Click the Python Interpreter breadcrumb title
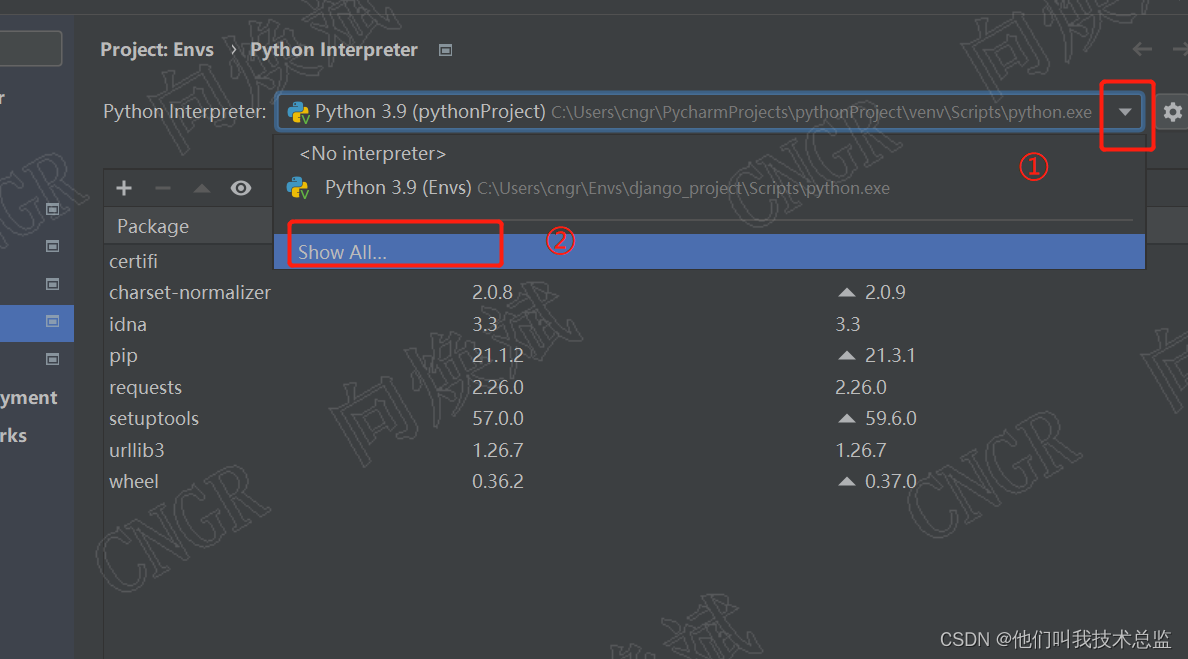 click(334, 50)
